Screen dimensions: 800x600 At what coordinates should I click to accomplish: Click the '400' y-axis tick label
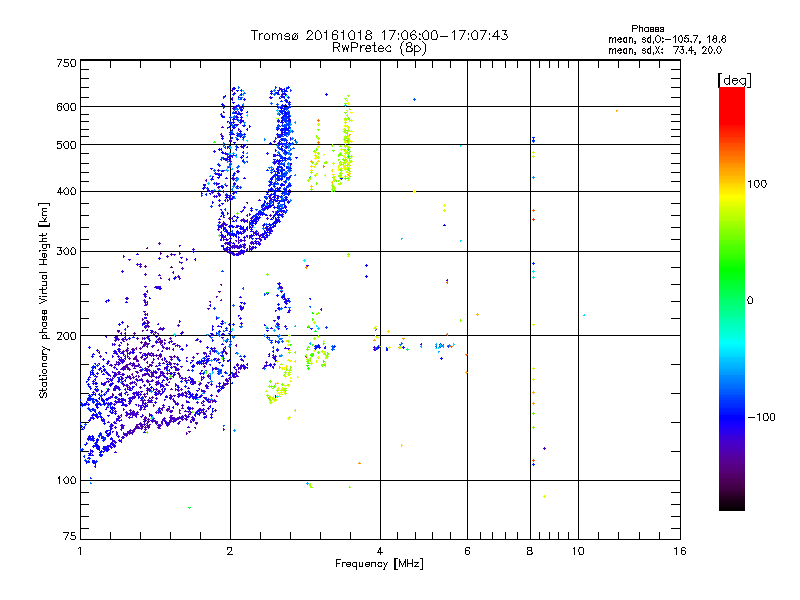click(66, 192)
